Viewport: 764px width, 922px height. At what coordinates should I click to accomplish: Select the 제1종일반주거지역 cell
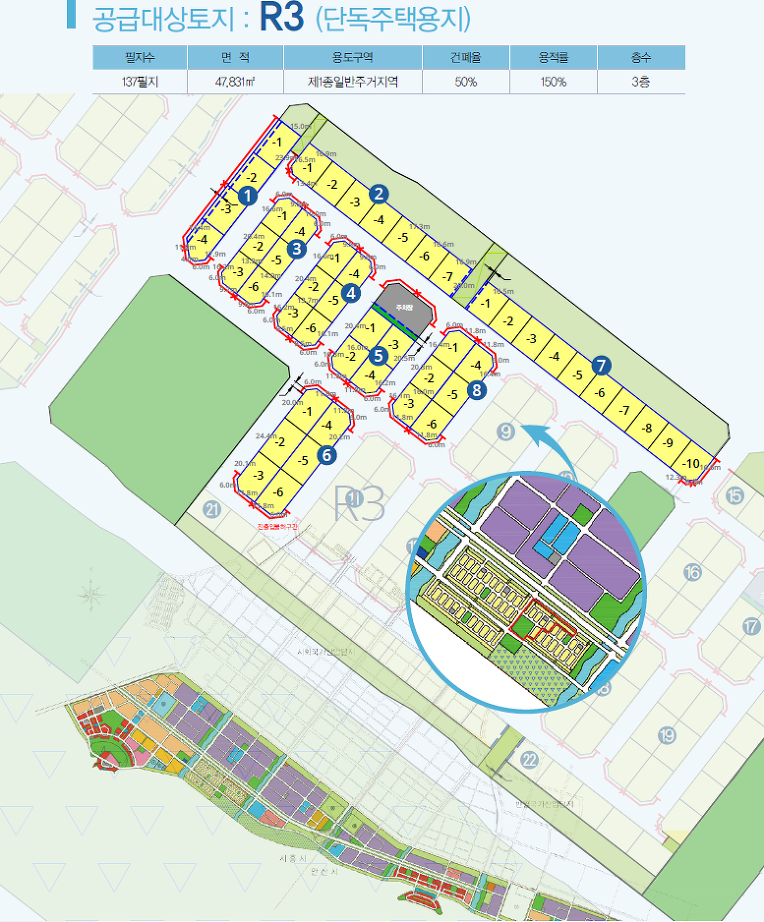coord(353,82)
